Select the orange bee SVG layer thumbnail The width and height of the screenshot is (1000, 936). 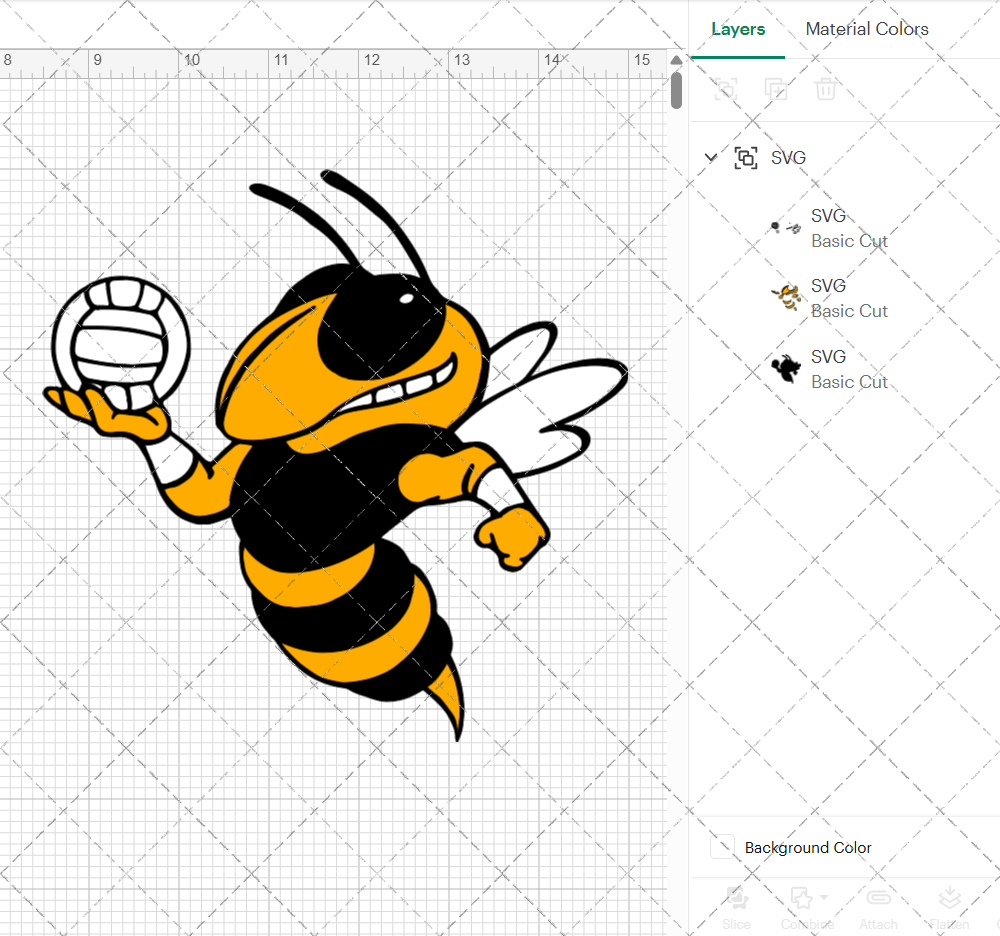point(787,297)
